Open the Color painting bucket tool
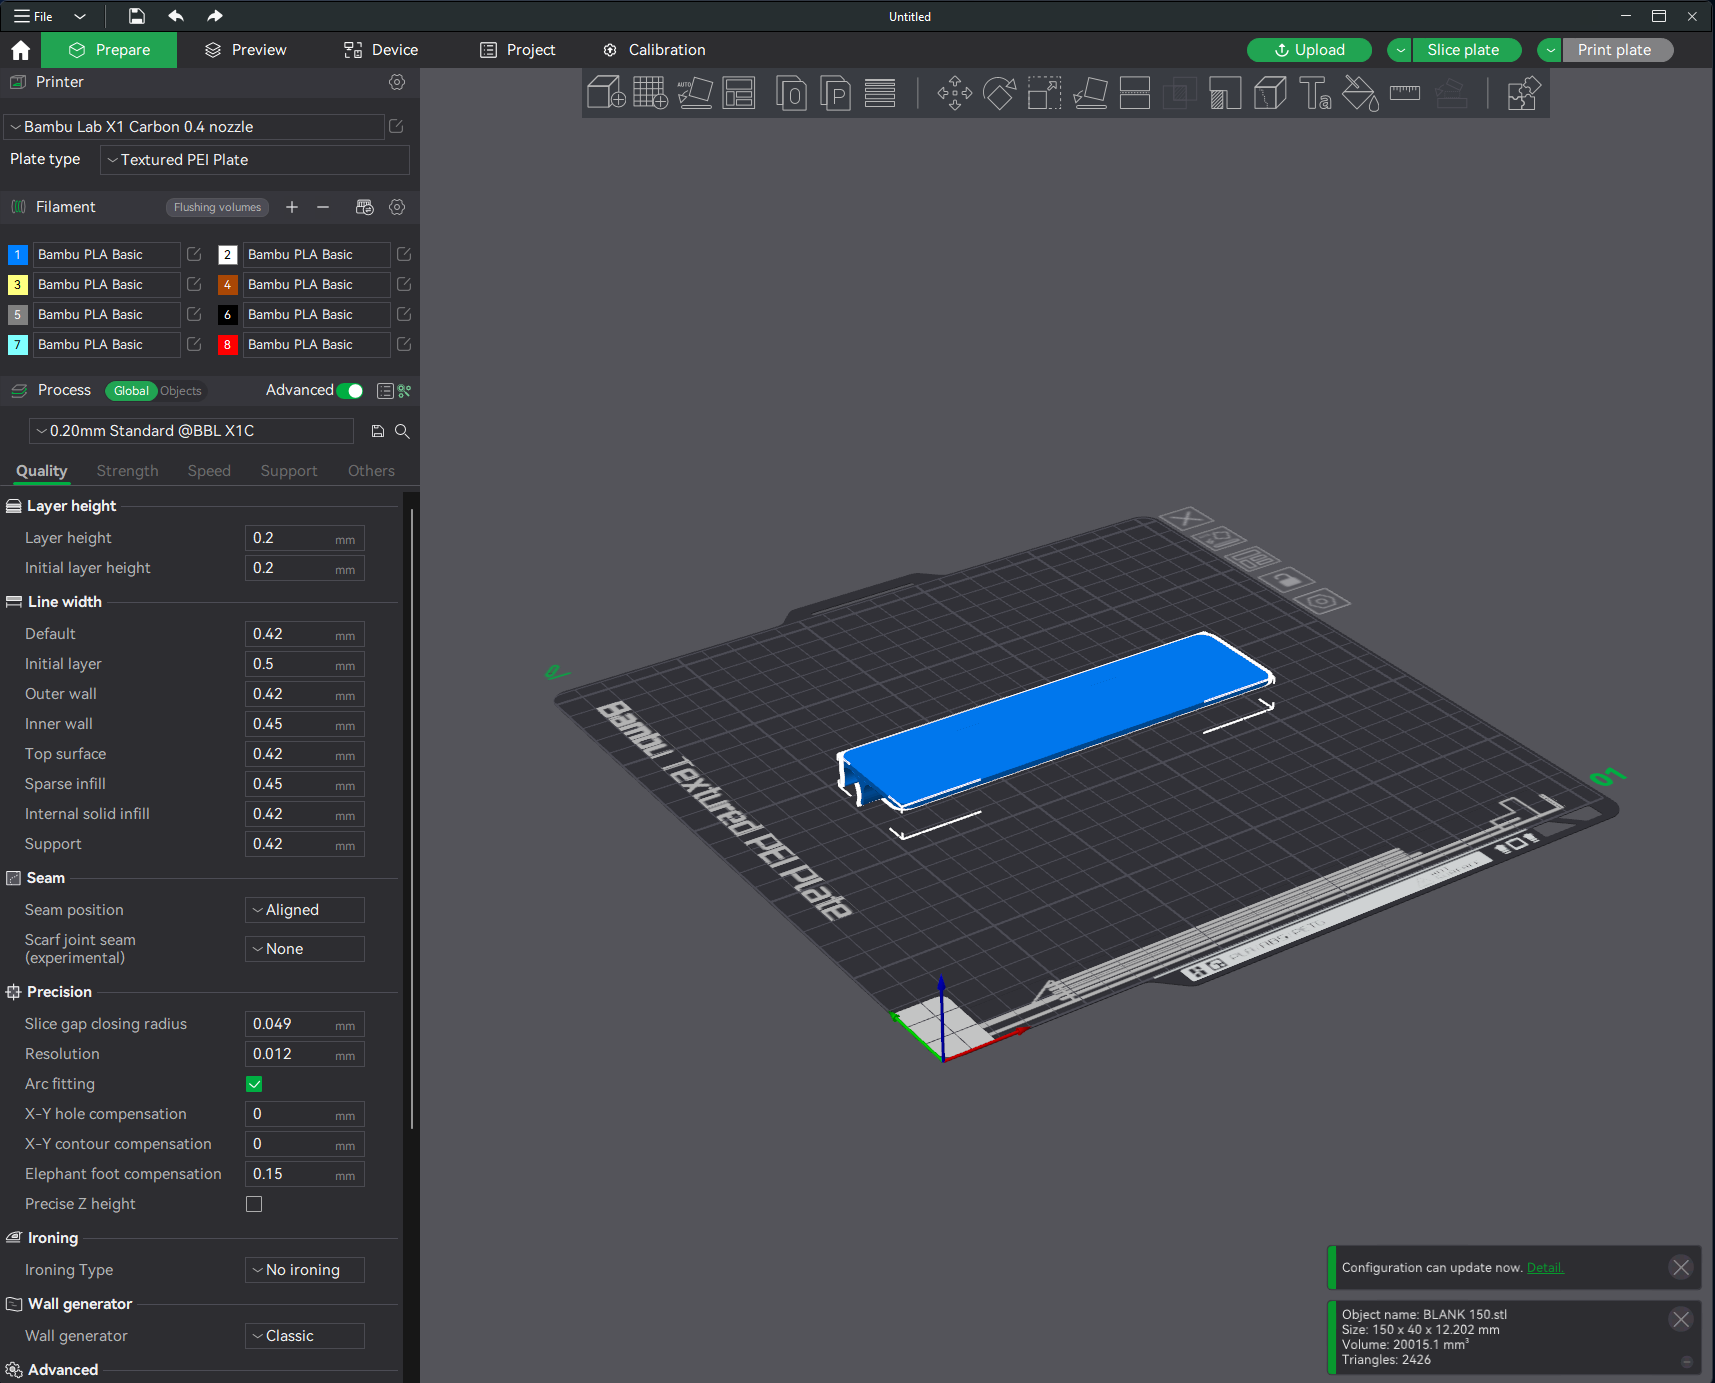This screenshot has width=1715, height=1383. 1360,93
